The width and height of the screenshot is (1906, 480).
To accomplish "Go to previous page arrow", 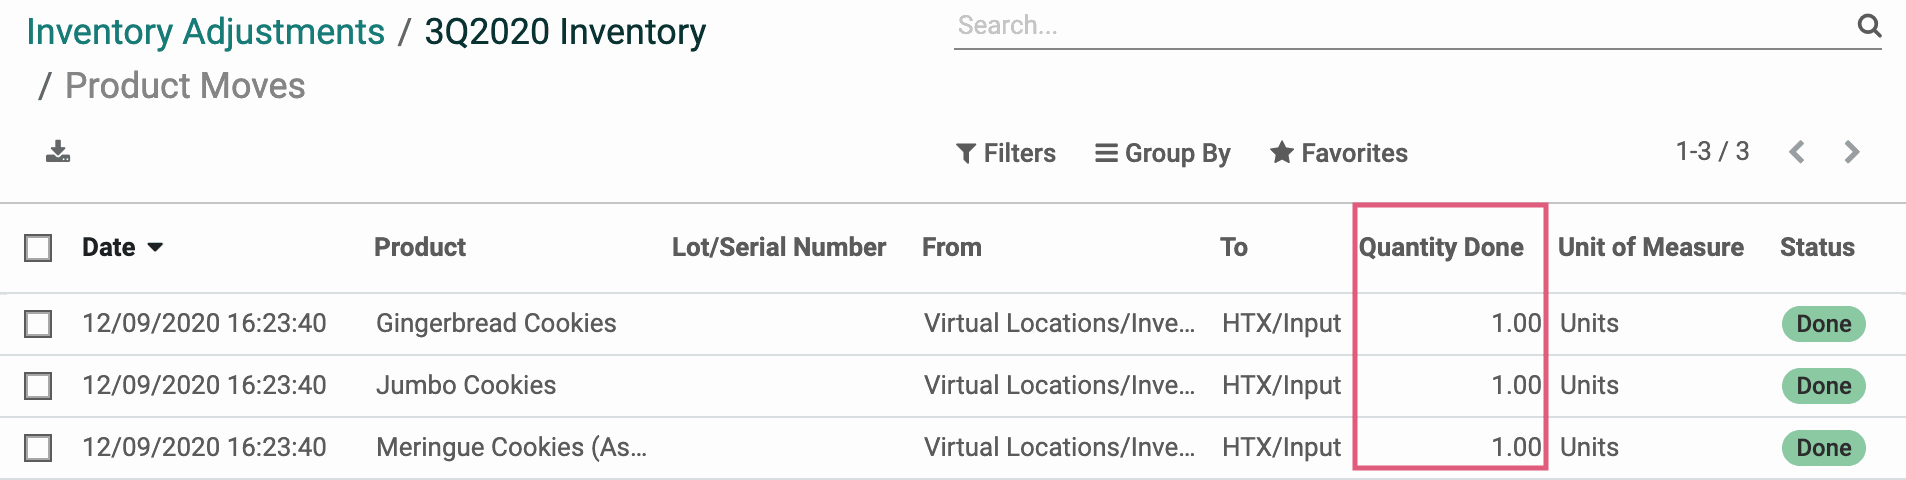I will (1797, 152).
